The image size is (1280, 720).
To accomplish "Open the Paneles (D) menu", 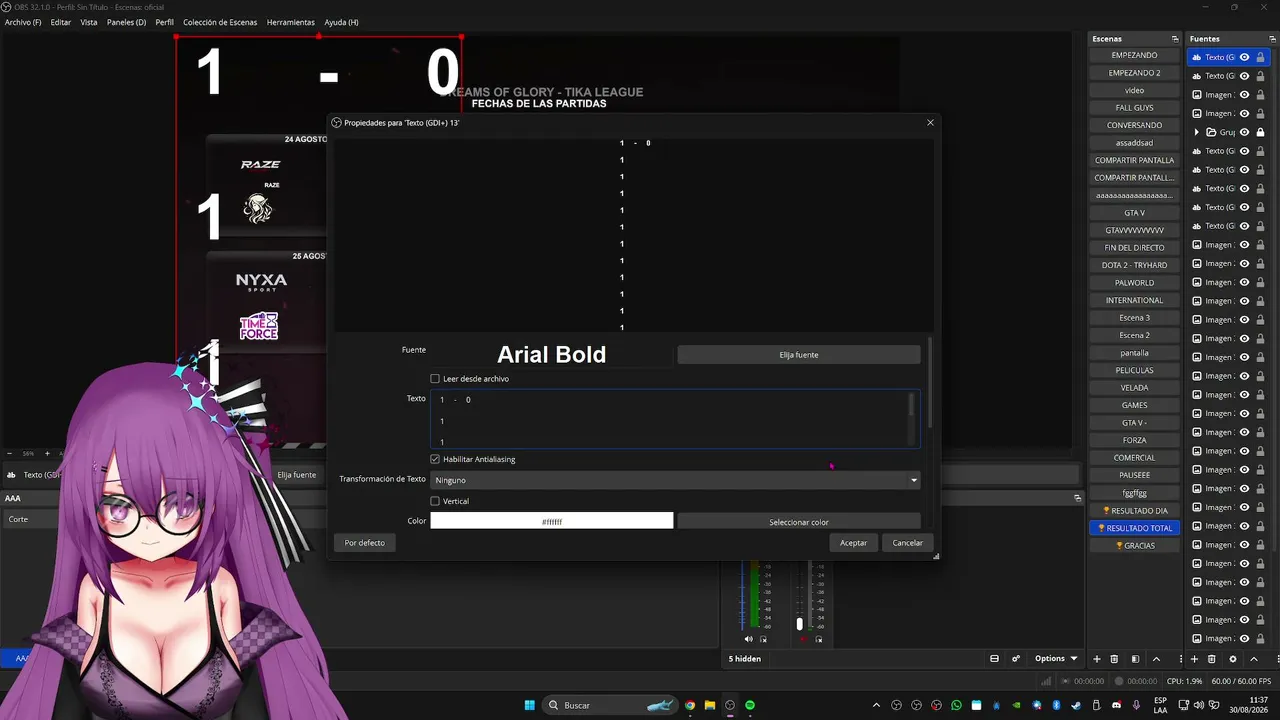I will pyautogui.click(x=126, y=22).
